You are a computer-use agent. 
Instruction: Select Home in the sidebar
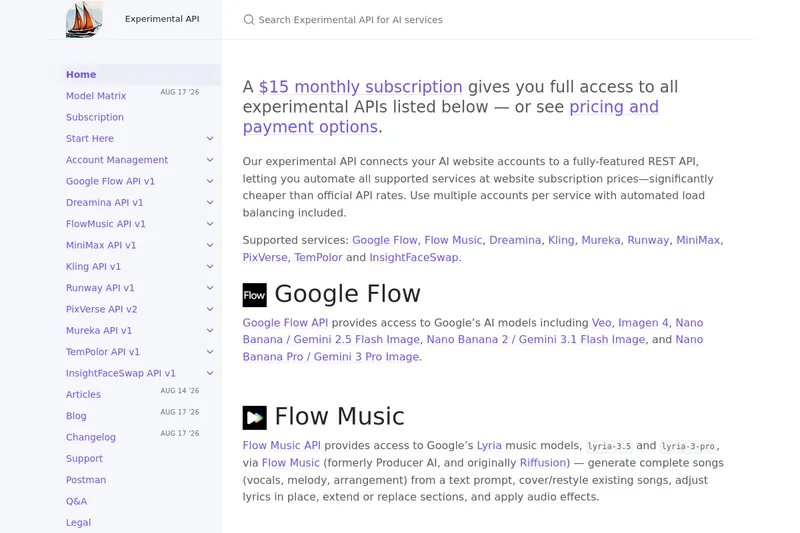click(81, 74)
